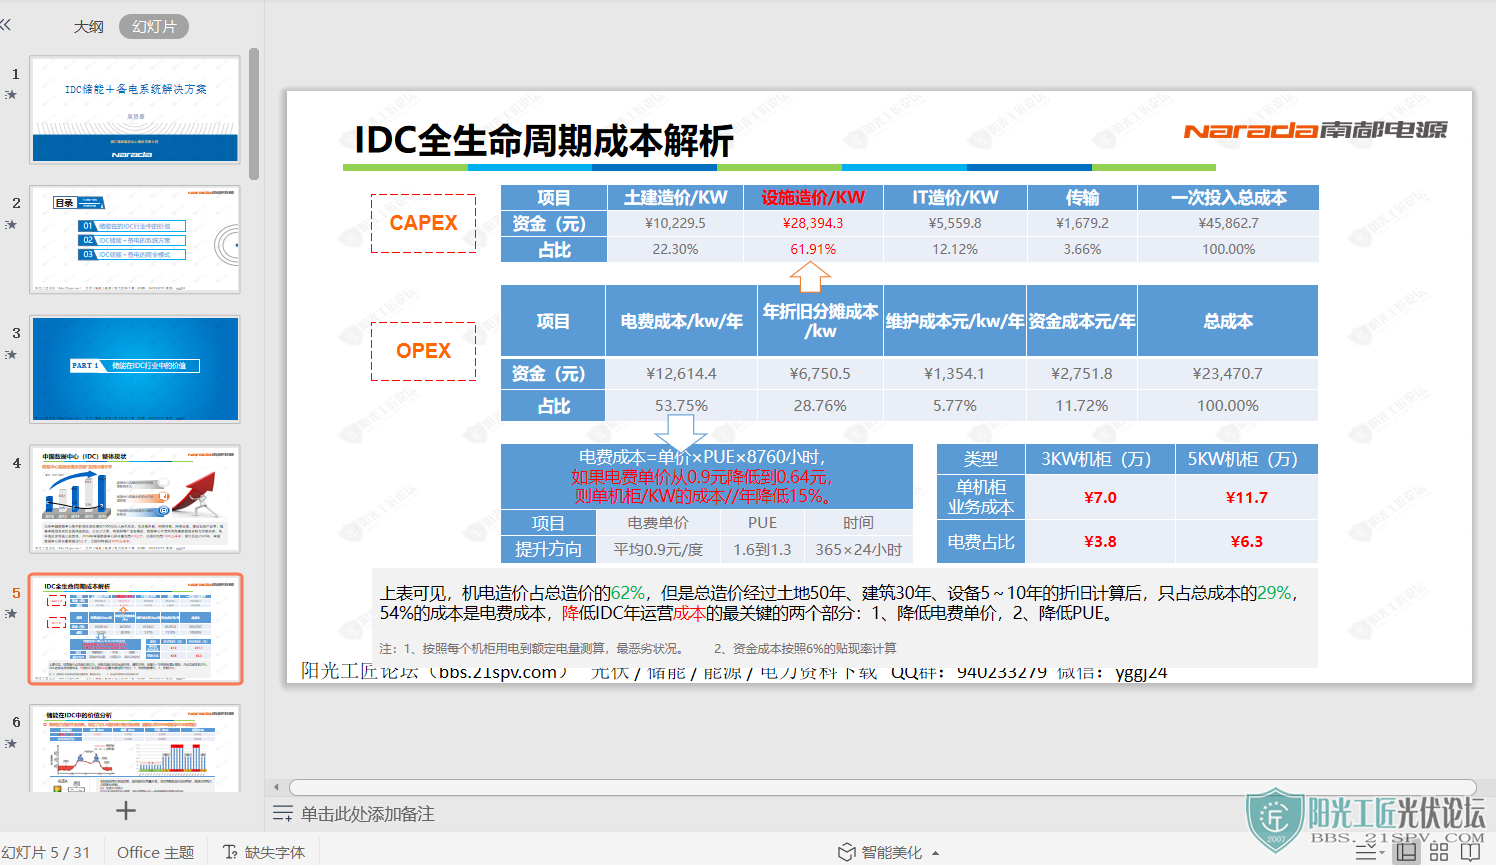Click the 缺失字体 missing fonts button
The image size is (1496, 865).
click(x=264, y=852)
